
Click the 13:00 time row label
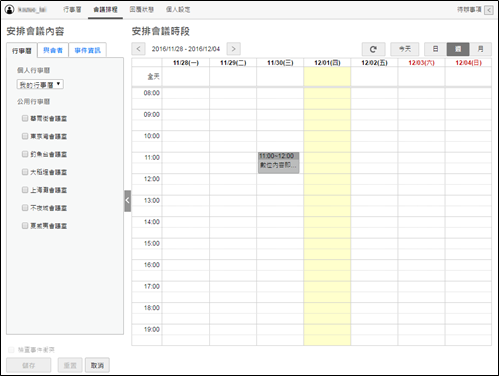point(151,201)
